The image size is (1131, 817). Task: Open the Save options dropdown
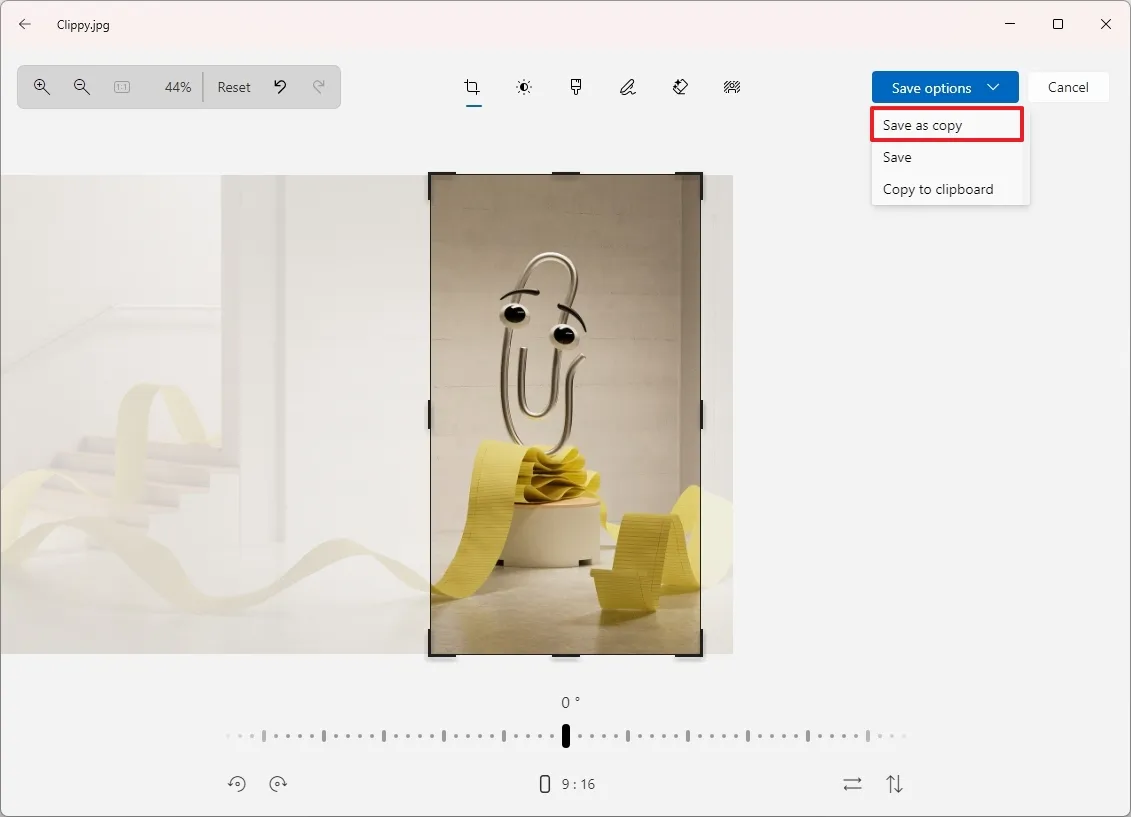(944, 87)
